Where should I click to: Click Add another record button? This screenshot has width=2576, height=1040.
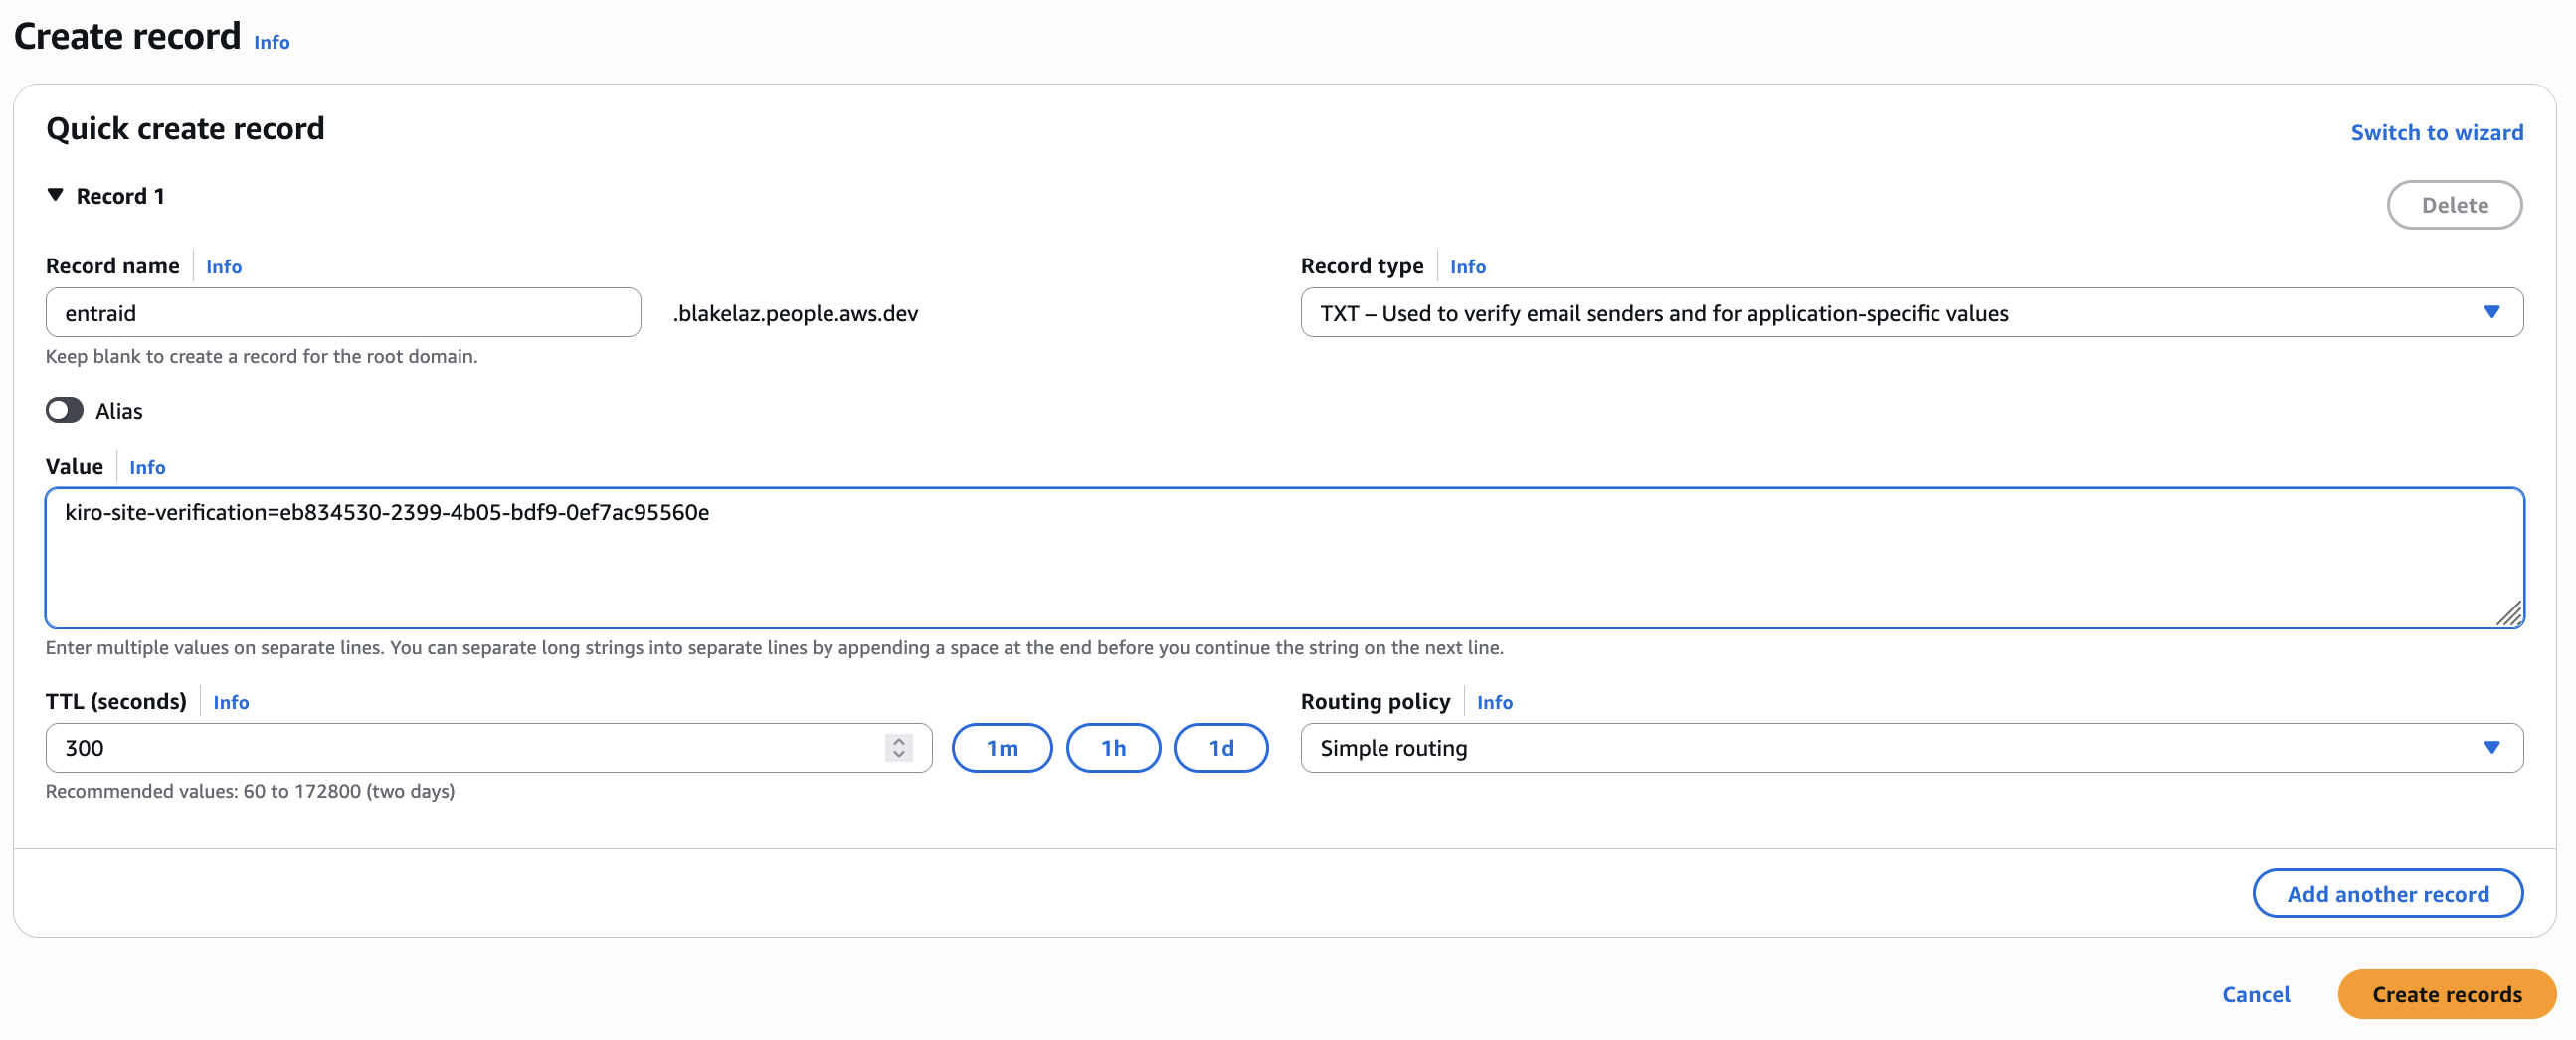tap(2387, 893)
